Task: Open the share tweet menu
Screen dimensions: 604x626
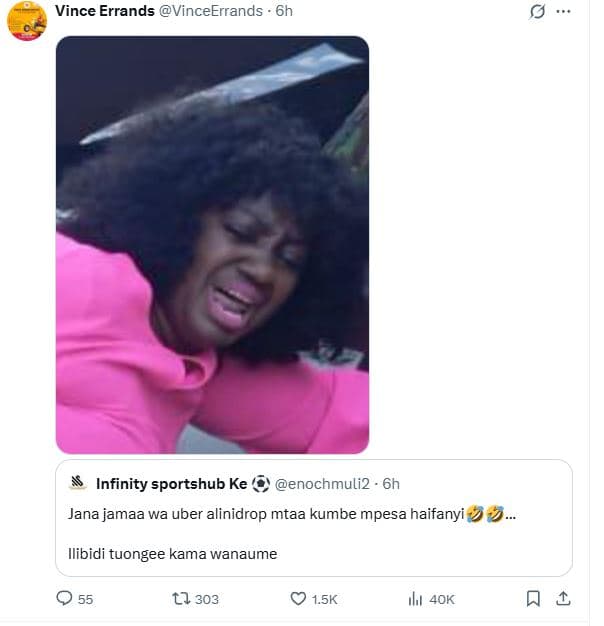Action: [563, 598]
